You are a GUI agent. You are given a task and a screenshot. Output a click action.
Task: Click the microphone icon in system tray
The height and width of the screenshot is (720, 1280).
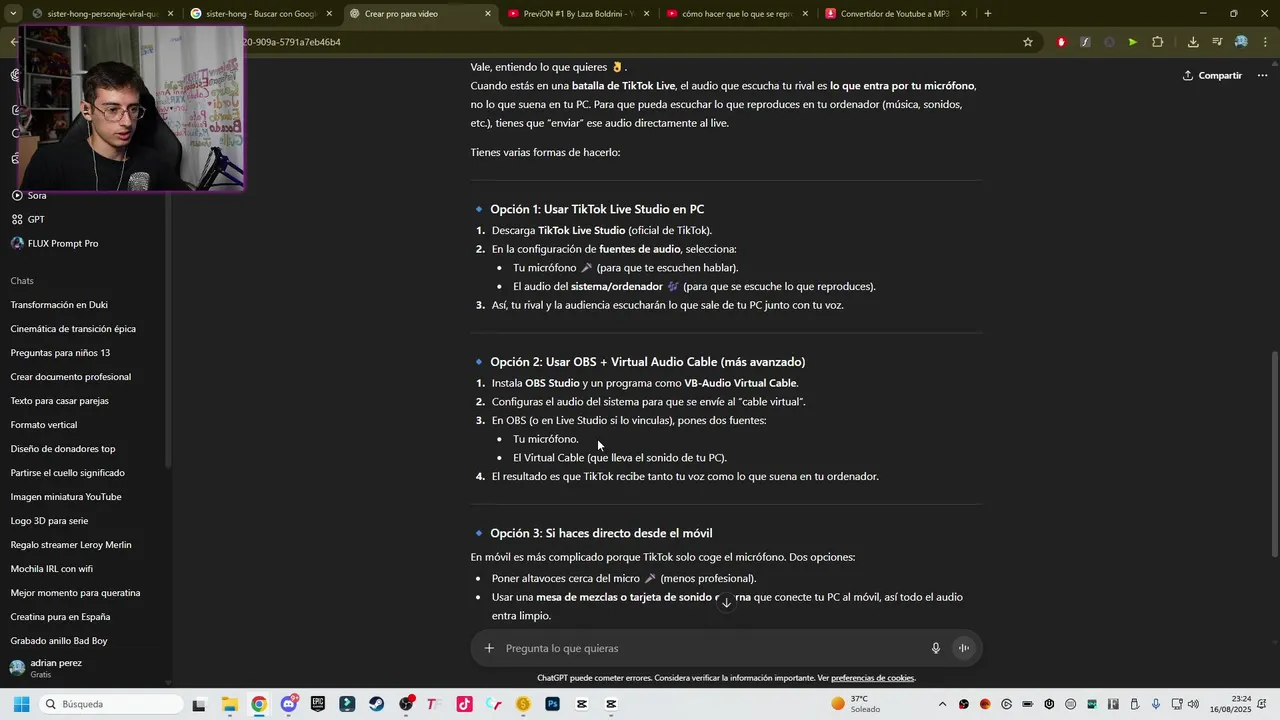1156,704
